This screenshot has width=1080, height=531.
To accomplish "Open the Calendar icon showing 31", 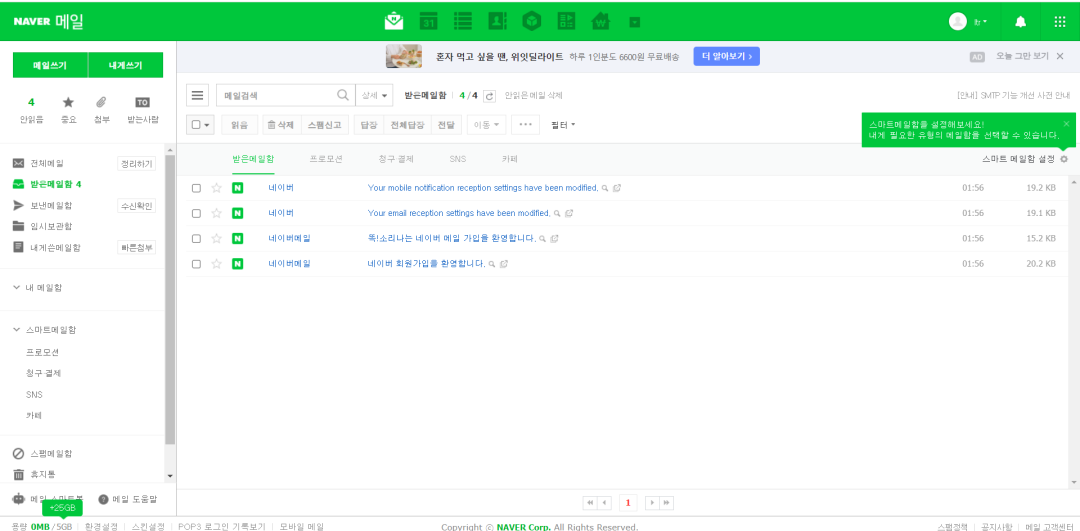I will 428,21.
